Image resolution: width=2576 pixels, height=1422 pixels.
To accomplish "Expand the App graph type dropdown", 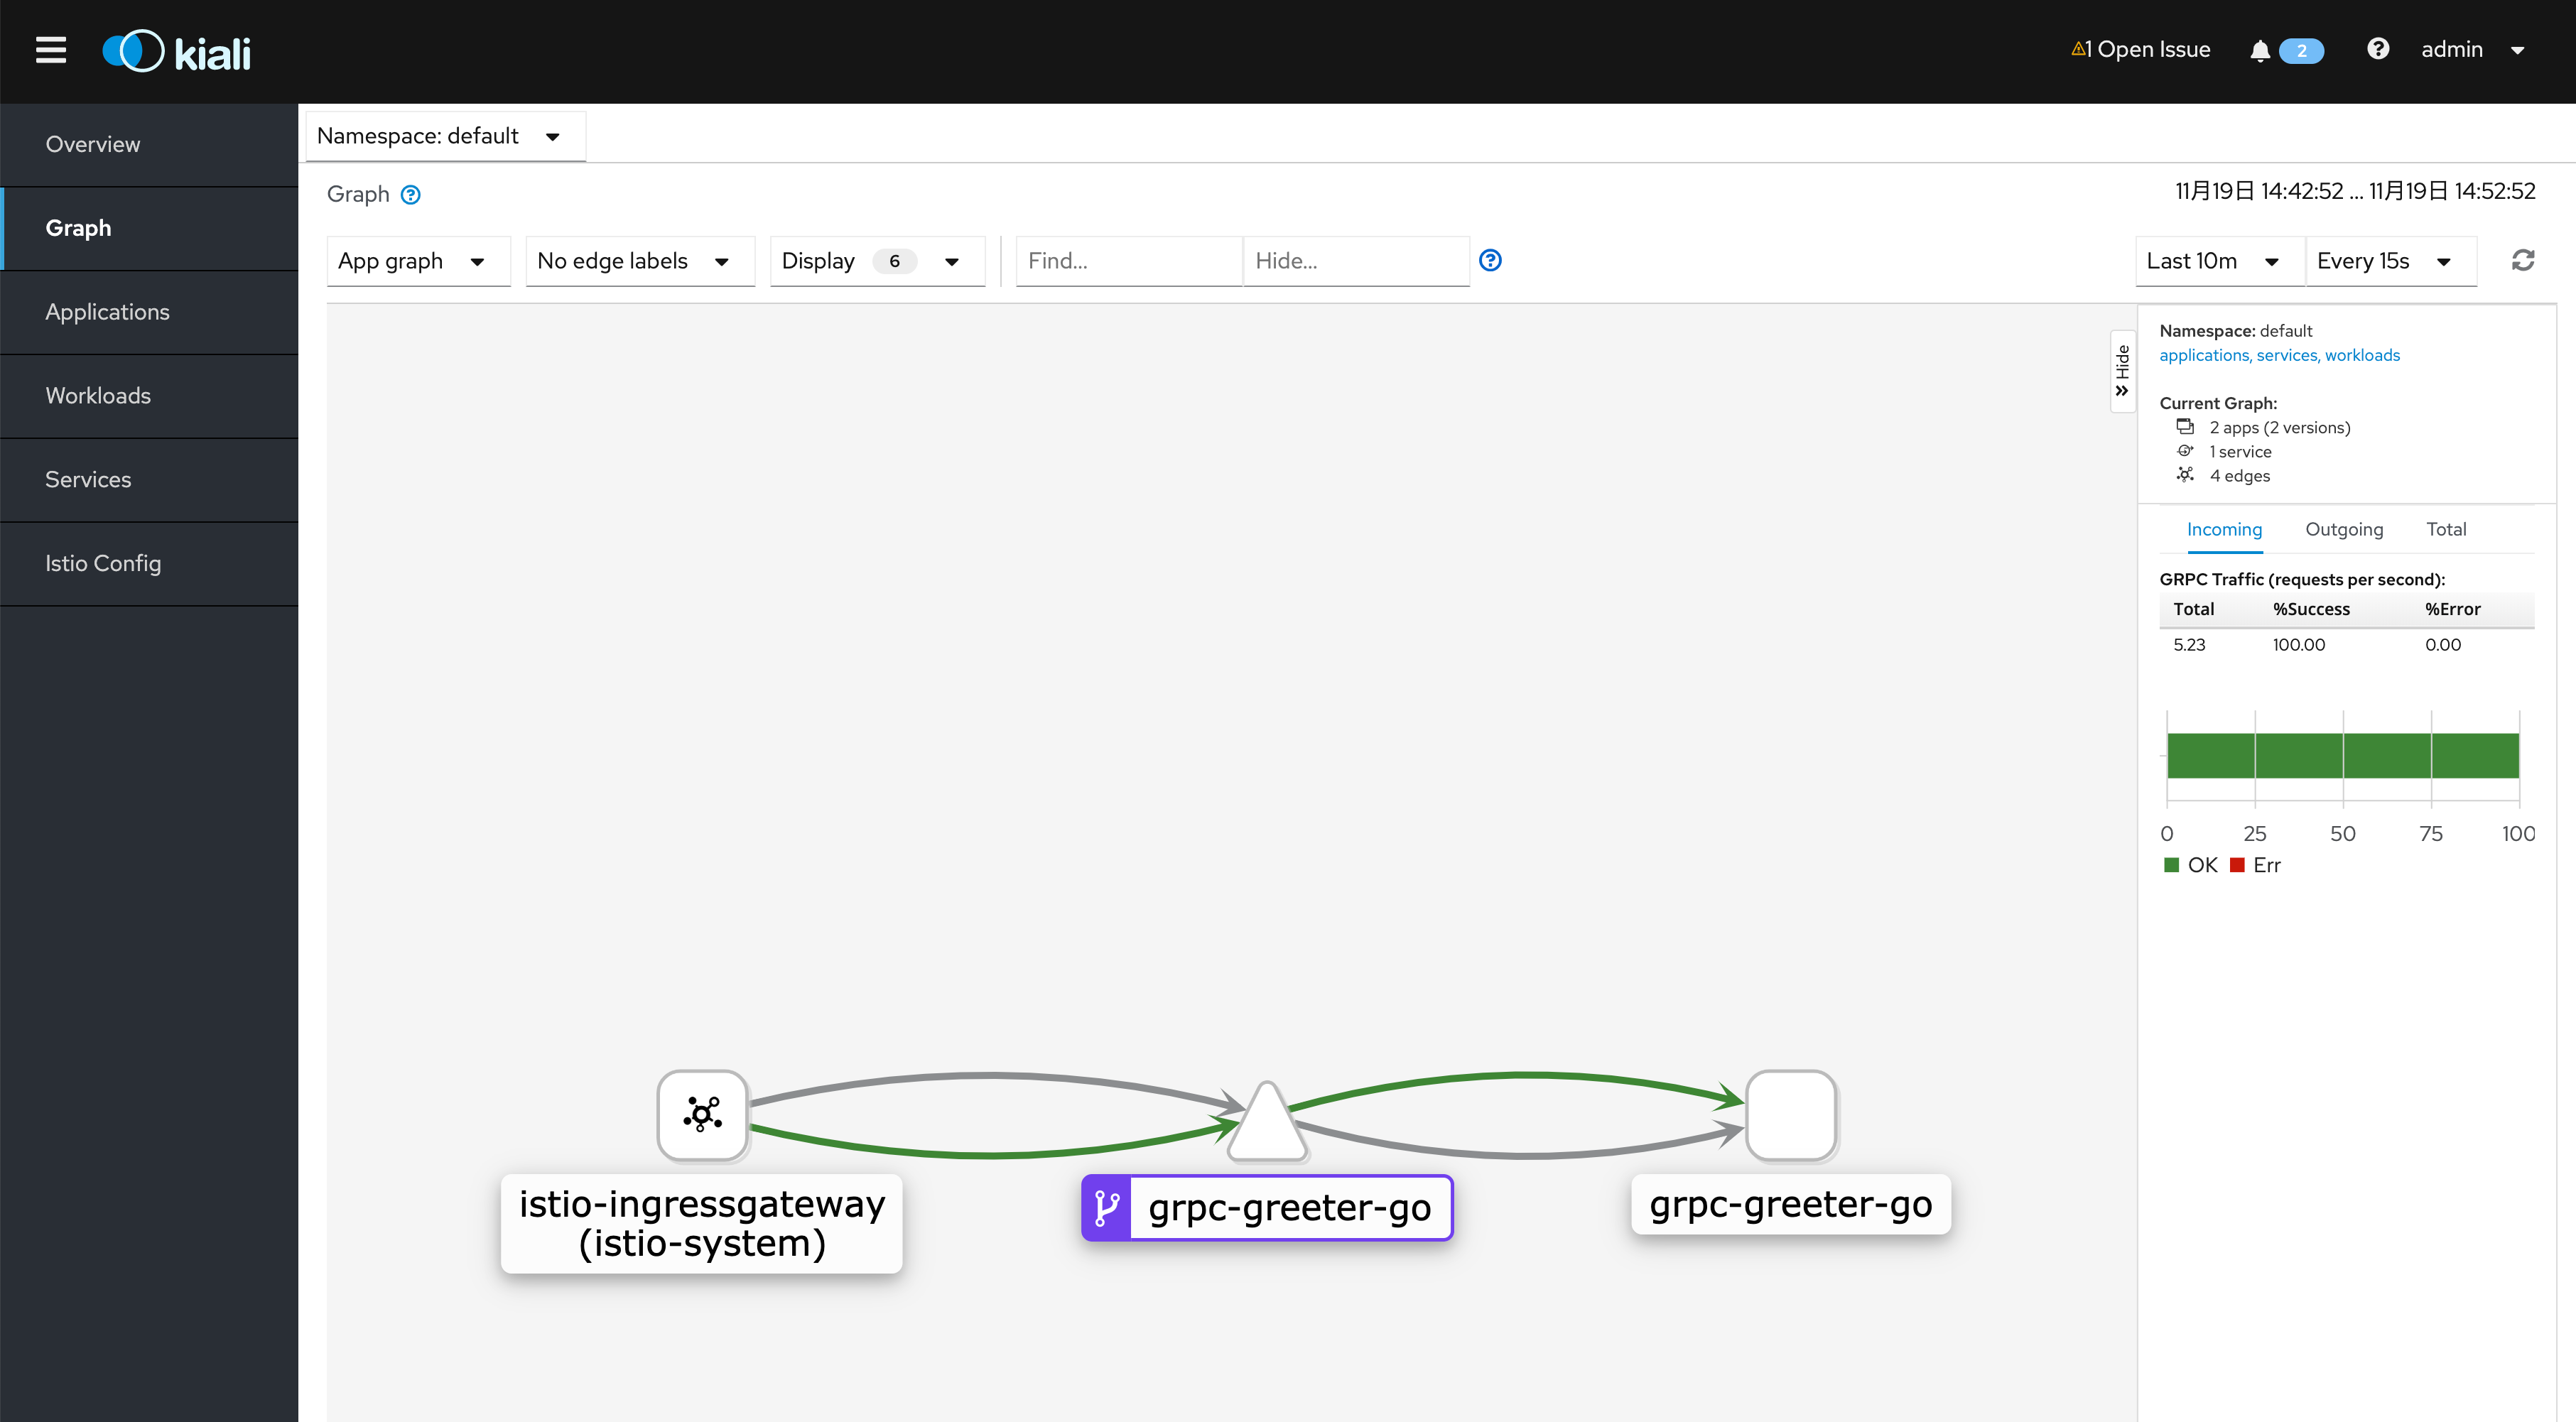I will [413, 261].
